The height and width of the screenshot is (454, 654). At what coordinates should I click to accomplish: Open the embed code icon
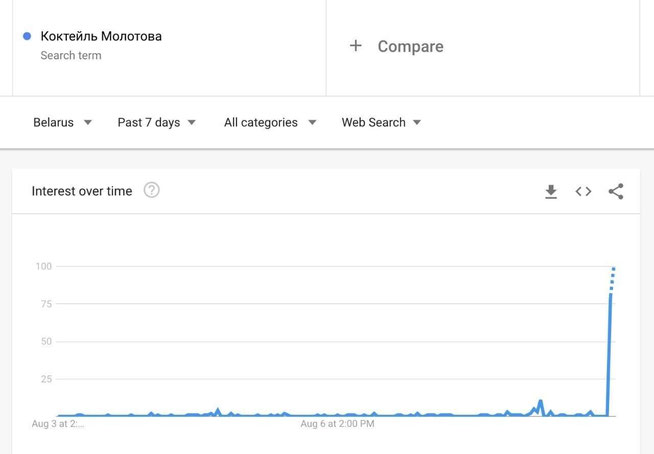[583, 191]
